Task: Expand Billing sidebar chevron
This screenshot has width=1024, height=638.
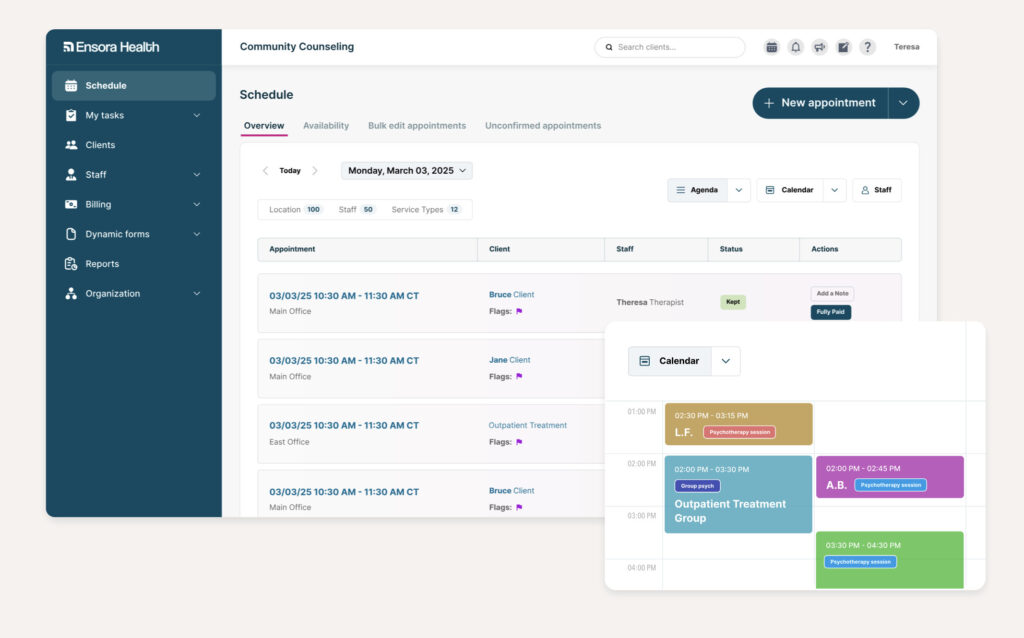Action: [197, 204]
